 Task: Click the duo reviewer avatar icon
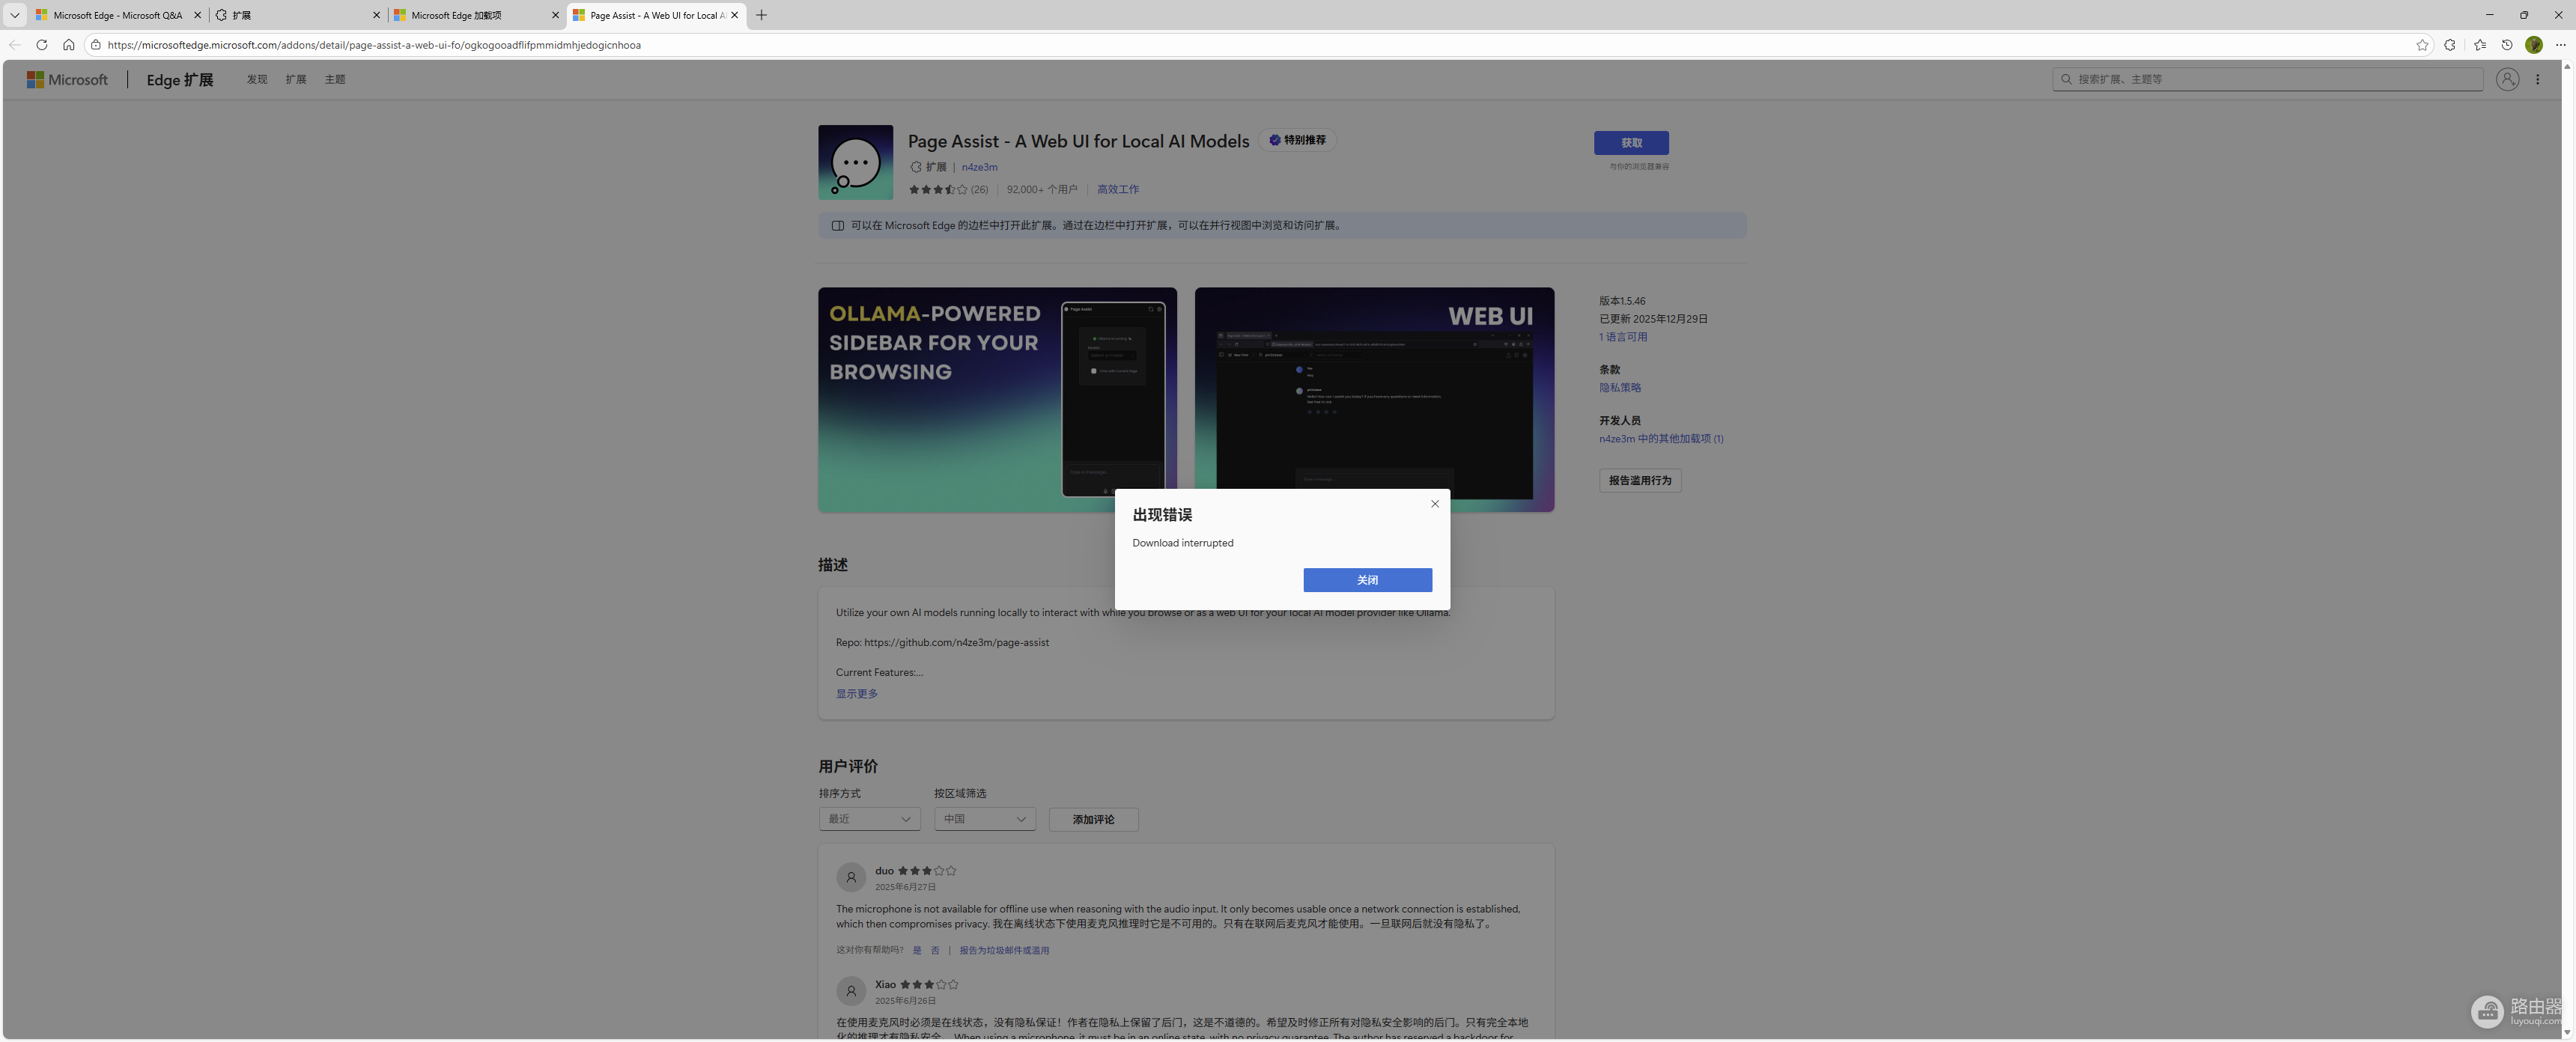pyautogui.click(x=851, y=877)
